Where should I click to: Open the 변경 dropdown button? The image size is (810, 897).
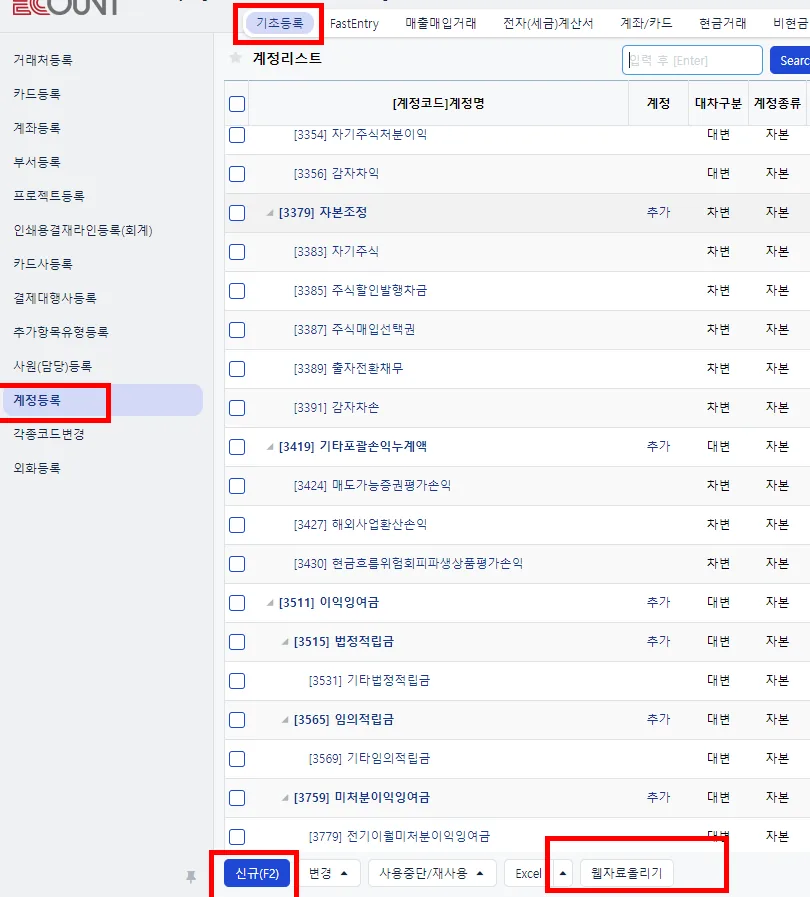[328, 873]
